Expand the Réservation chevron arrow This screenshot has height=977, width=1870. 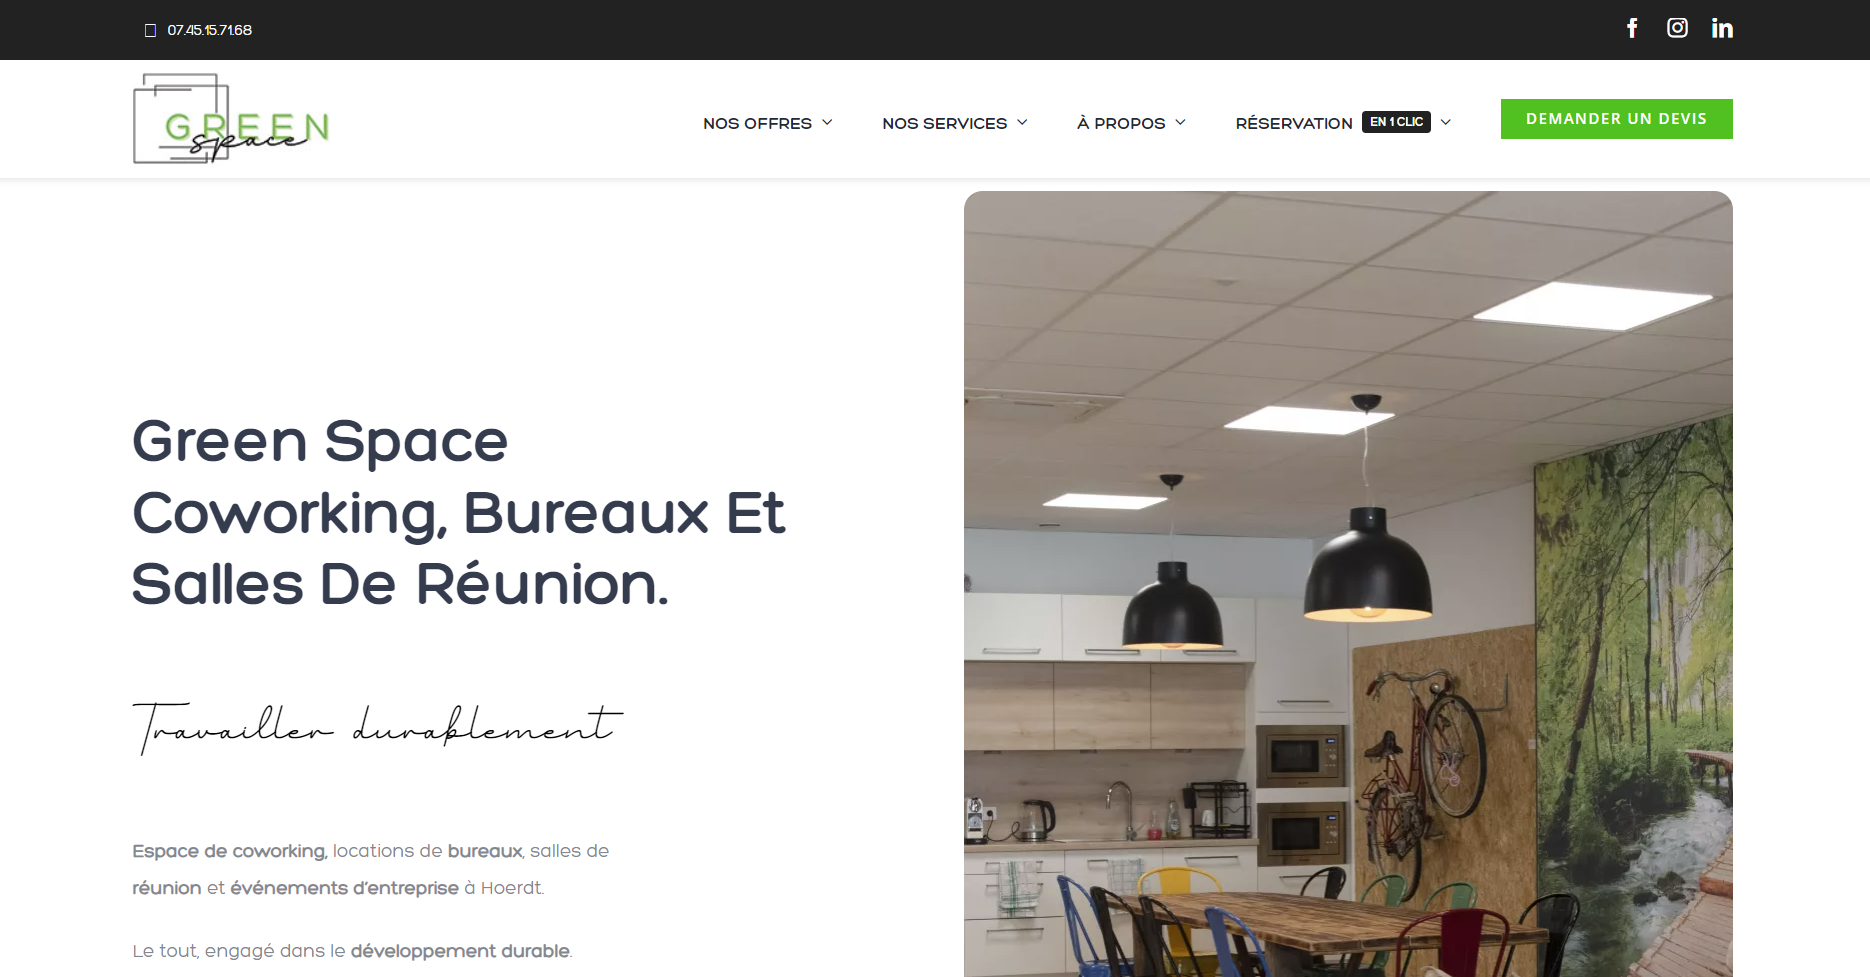1445,122
